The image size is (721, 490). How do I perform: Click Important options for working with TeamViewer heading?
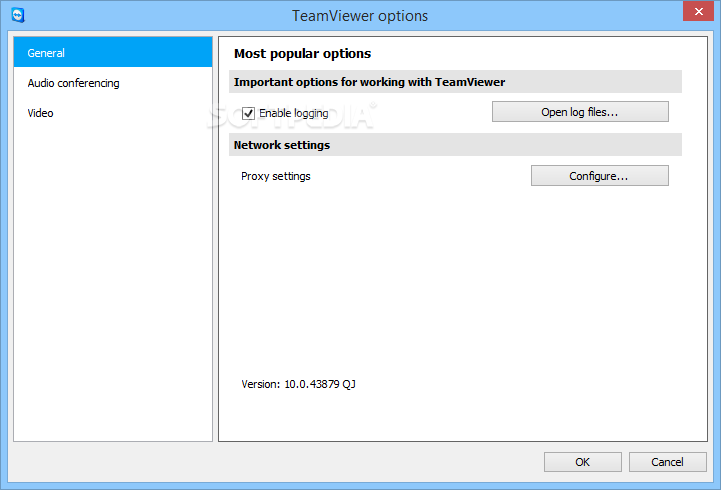(x=369, y=82)
